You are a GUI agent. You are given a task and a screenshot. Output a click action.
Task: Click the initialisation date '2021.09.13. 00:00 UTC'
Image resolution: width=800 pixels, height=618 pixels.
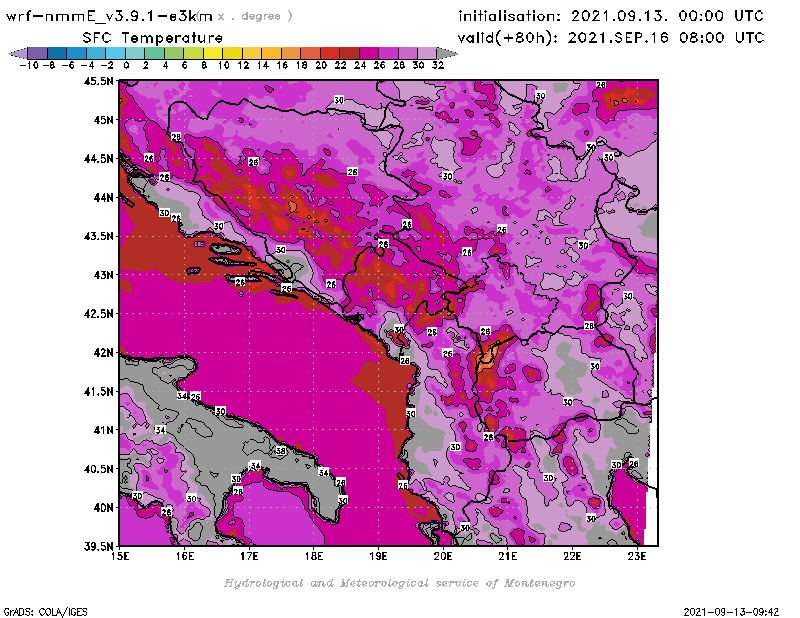click(x=667, y=16)
